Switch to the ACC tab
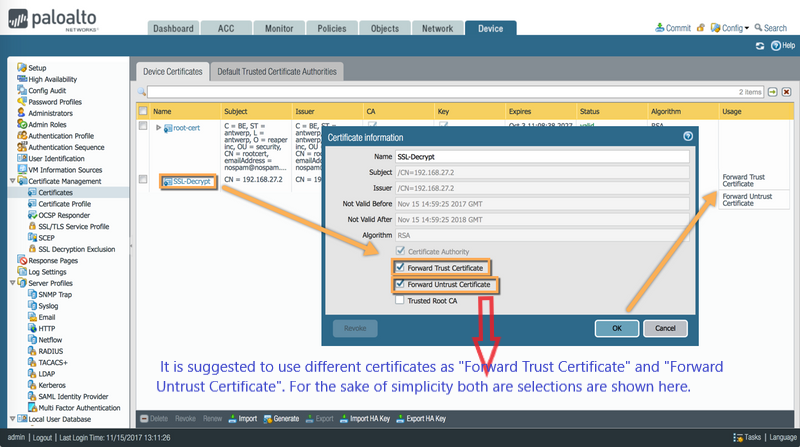Image resolution: width=800 pixels, height=447 pixels. click(x=226, y=29)
